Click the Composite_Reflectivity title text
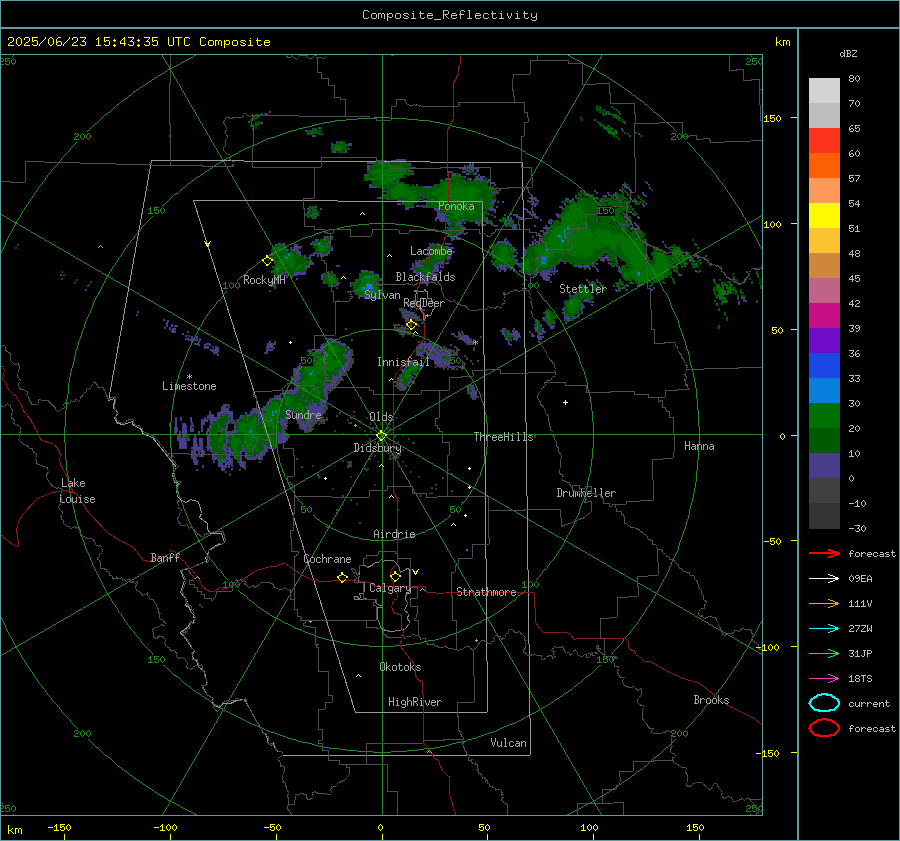The height and width of the screenshot is (841, 900). 449,15
